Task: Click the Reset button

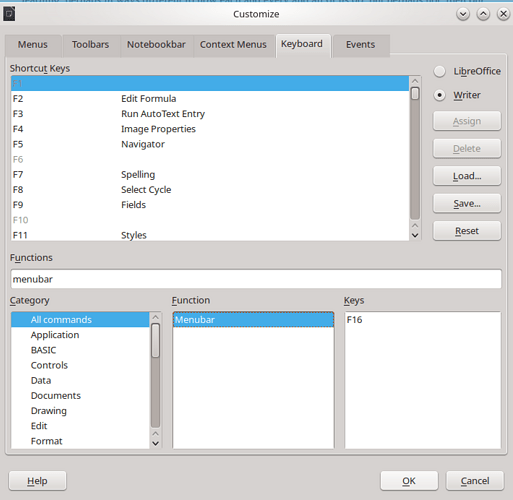Action: 467,231
